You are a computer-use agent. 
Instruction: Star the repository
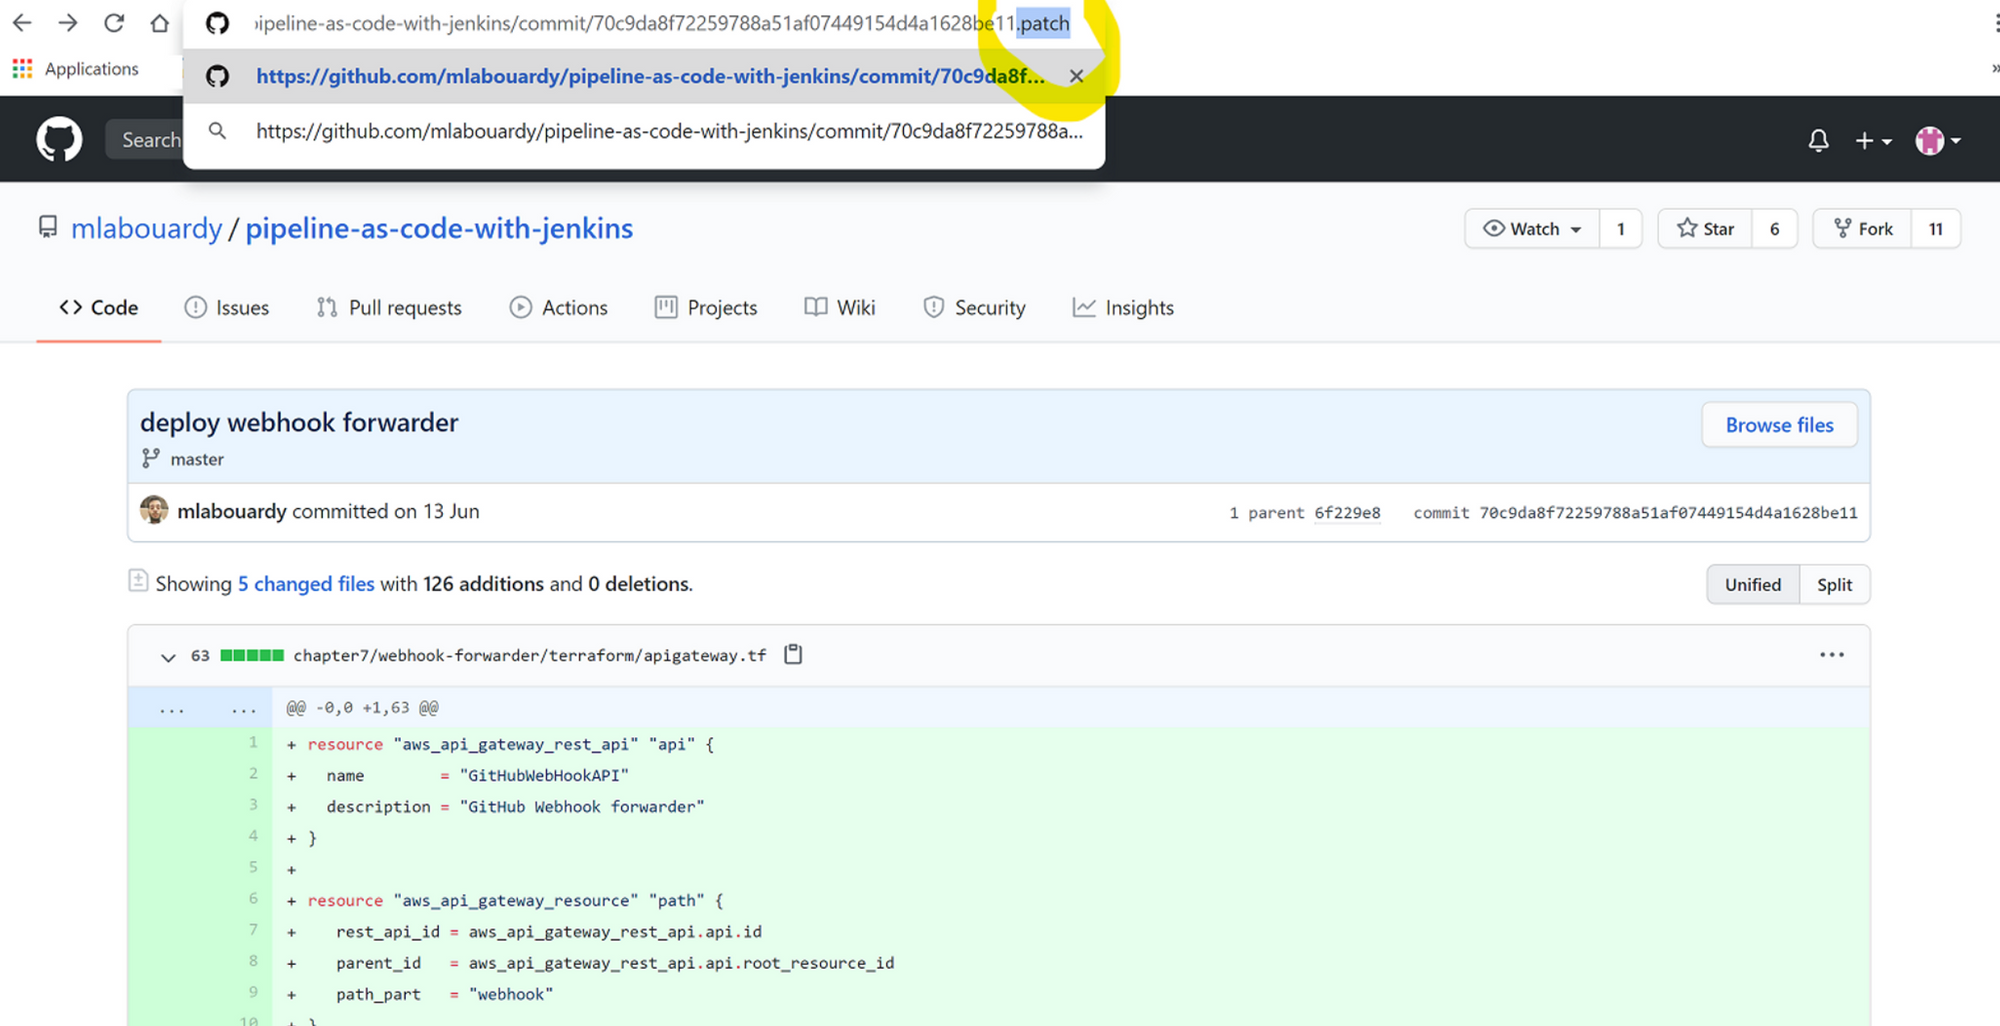tap(1705, 229)
